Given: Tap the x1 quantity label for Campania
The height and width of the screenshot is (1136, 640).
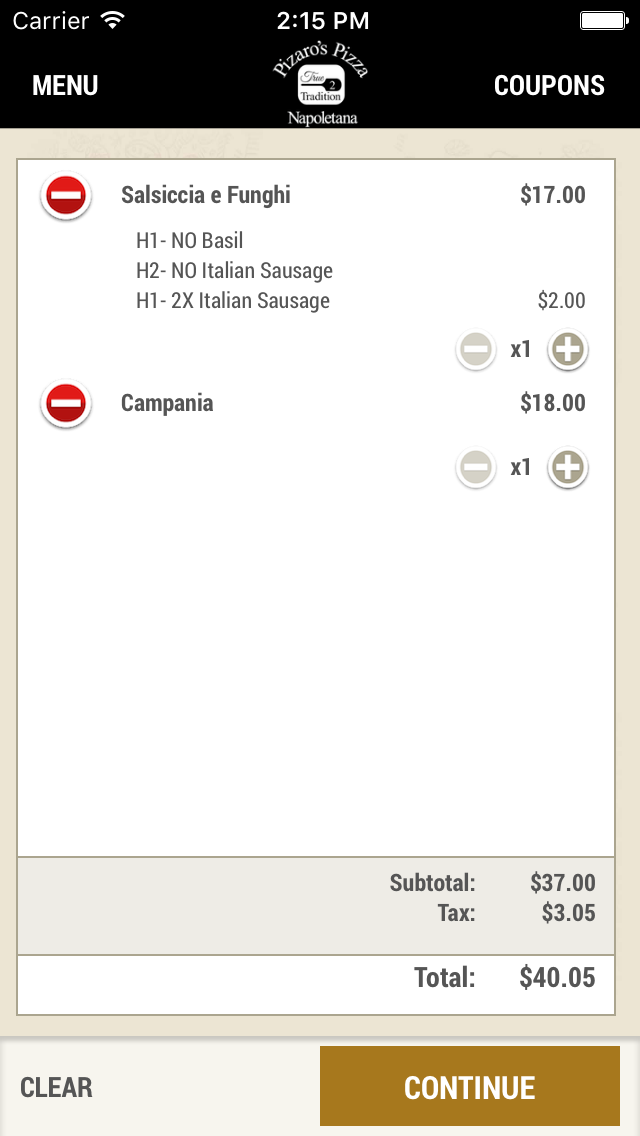Looking at the screenshot, I should tap(520, 467).
